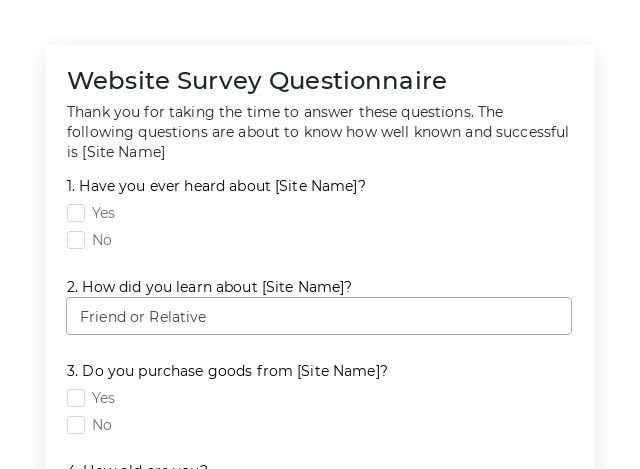Tick No for purchasing goods question

(76, 425)
